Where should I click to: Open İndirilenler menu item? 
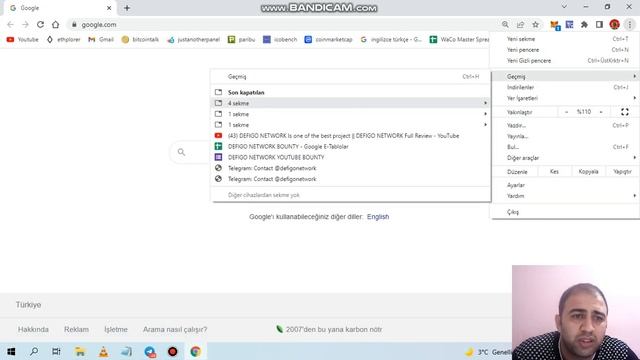(x=566, y=87)
